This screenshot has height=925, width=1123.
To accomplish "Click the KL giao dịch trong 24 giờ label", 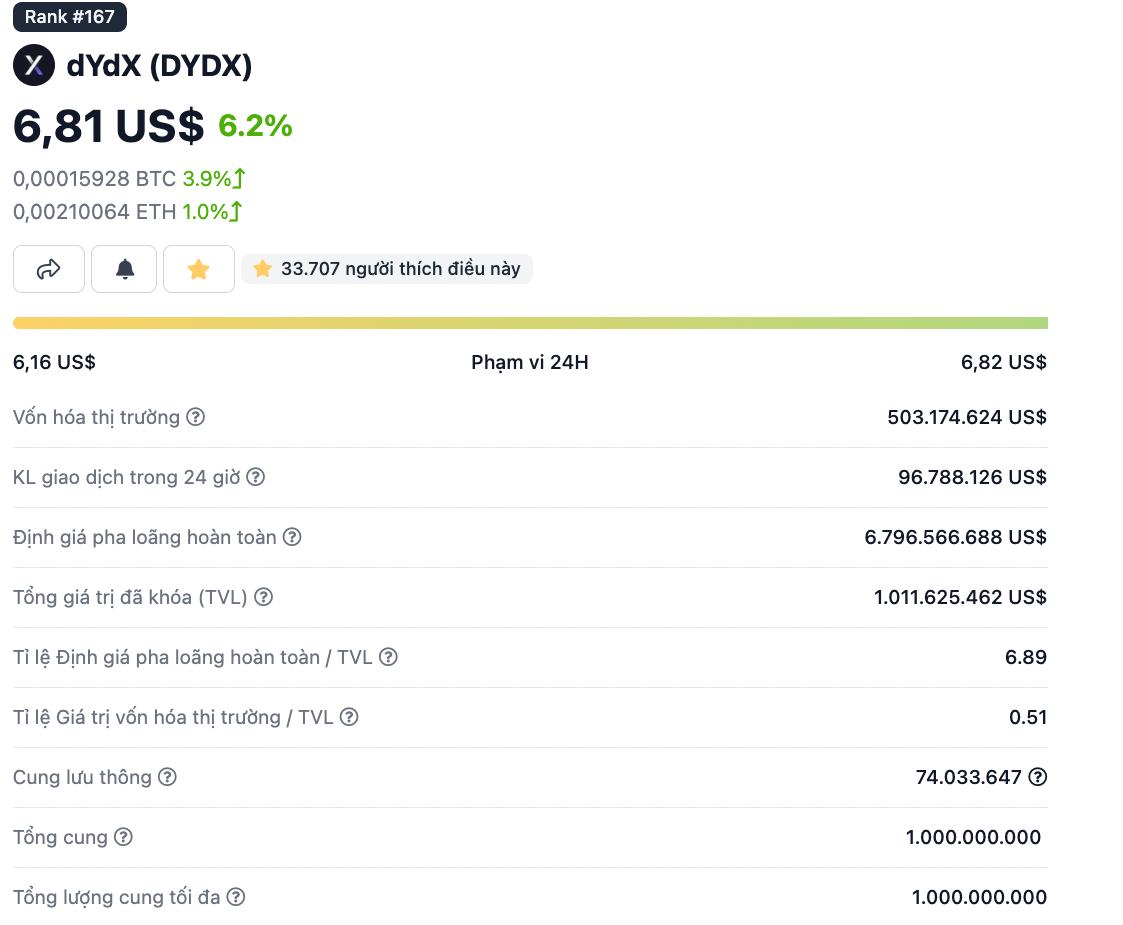I will [x=127, y=478].
